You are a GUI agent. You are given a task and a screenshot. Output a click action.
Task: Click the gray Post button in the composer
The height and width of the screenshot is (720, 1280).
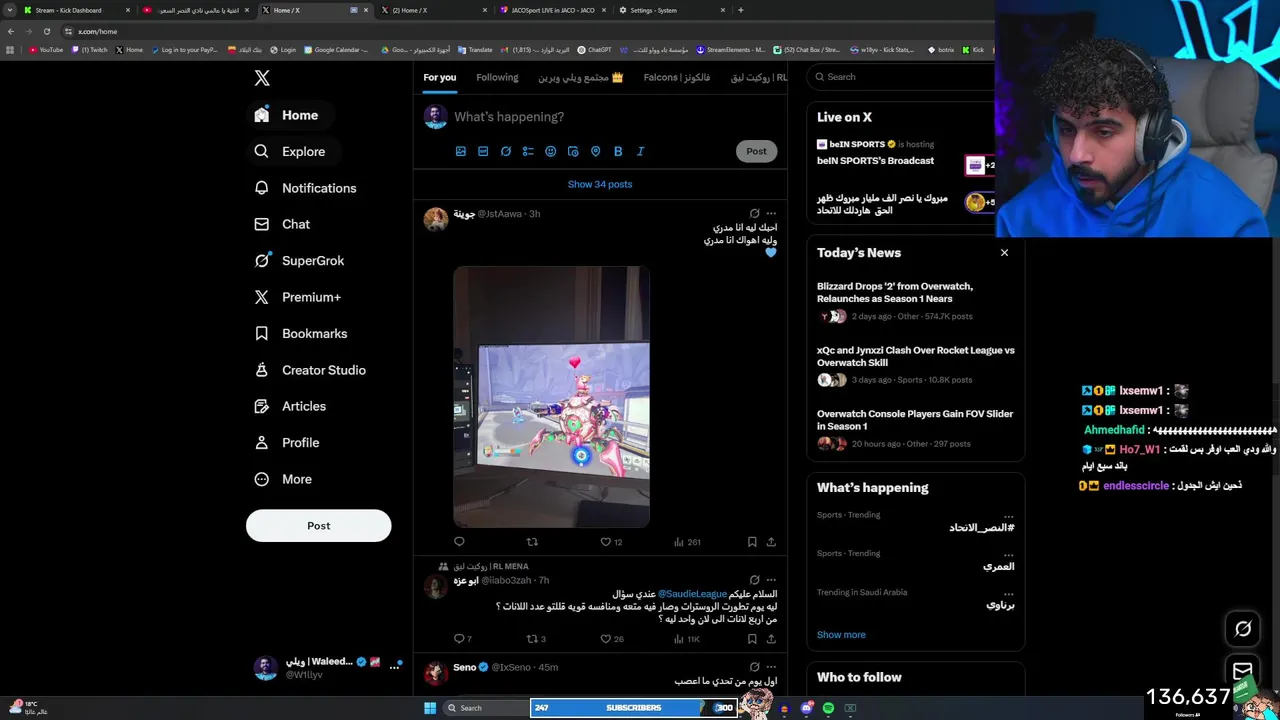[756, 151]
